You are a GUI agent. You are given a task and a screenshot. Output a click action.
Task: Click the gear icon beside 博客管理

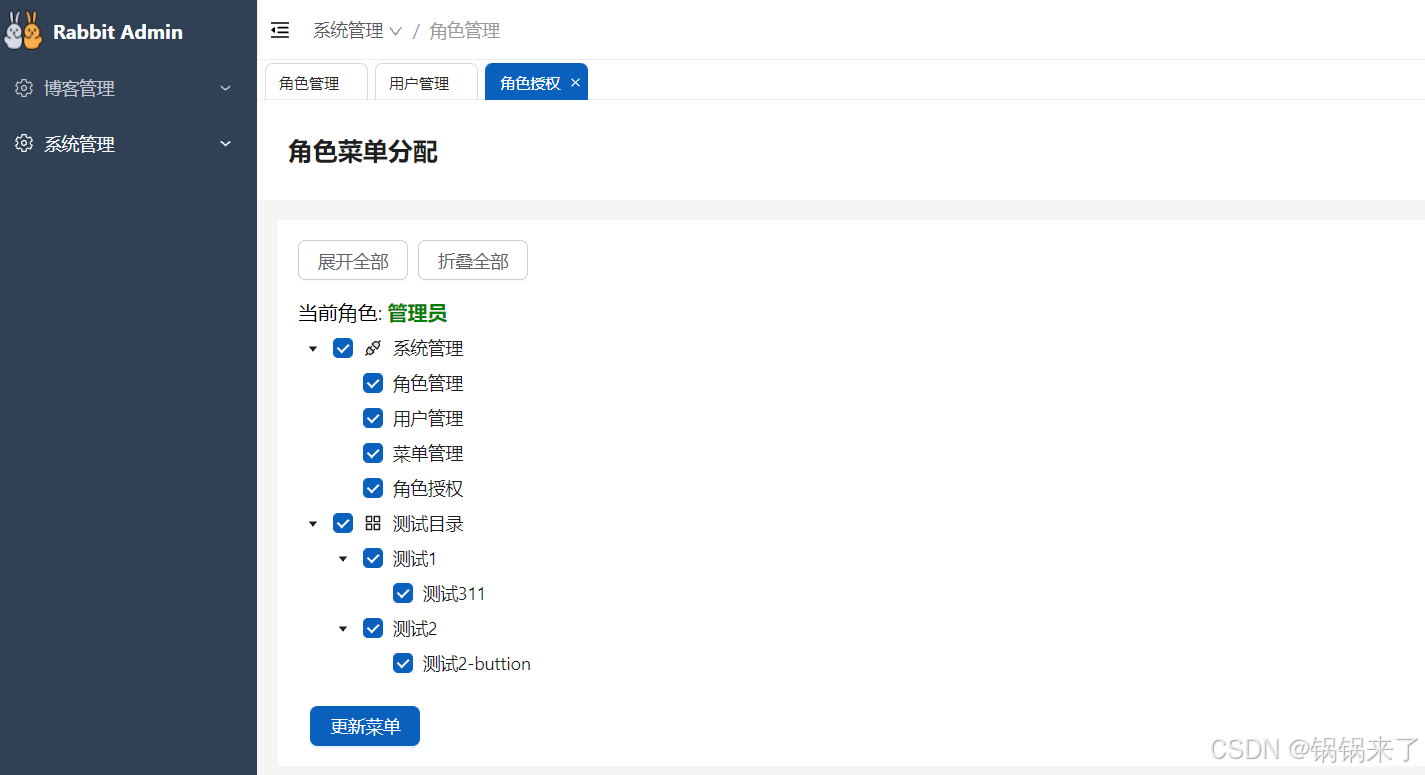(23, 88)
